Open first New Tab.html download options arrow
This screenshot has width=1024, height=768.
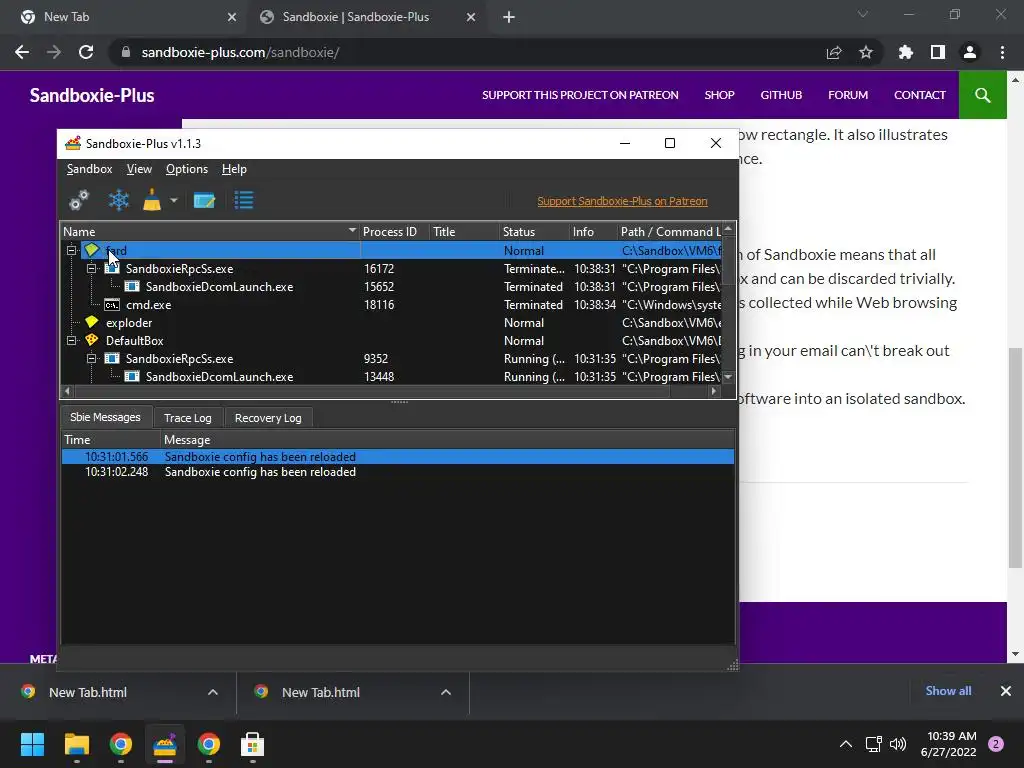[213, 692]
